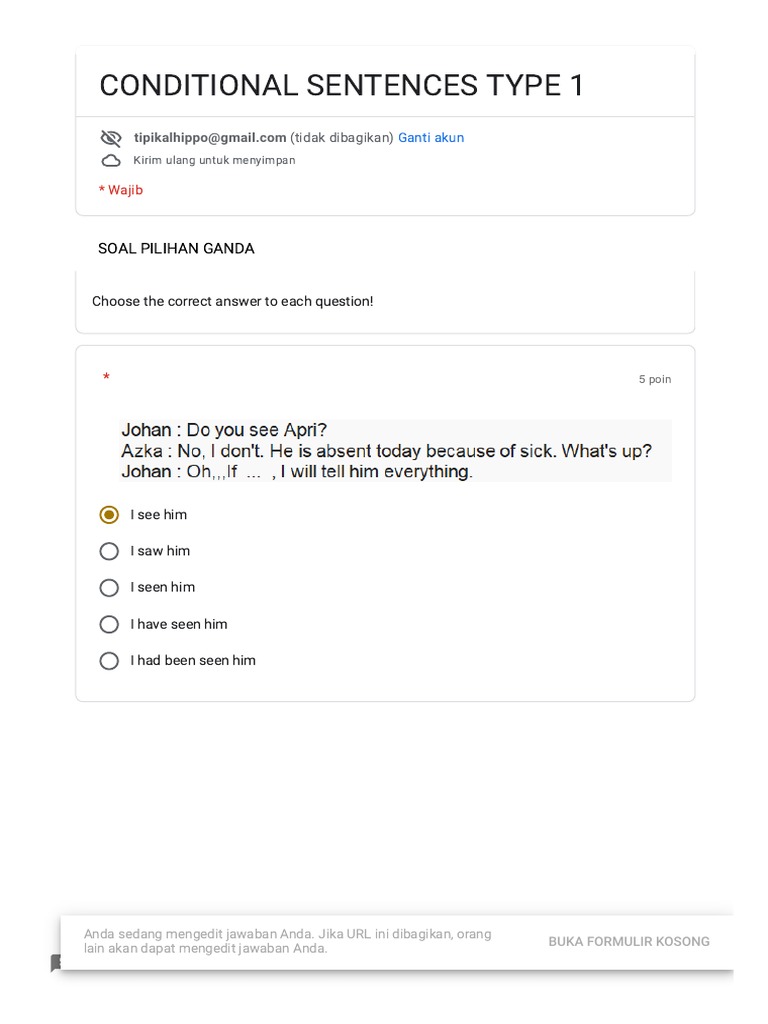
Task: Mark "I had been seen him" answer
Action: (109, 661)
